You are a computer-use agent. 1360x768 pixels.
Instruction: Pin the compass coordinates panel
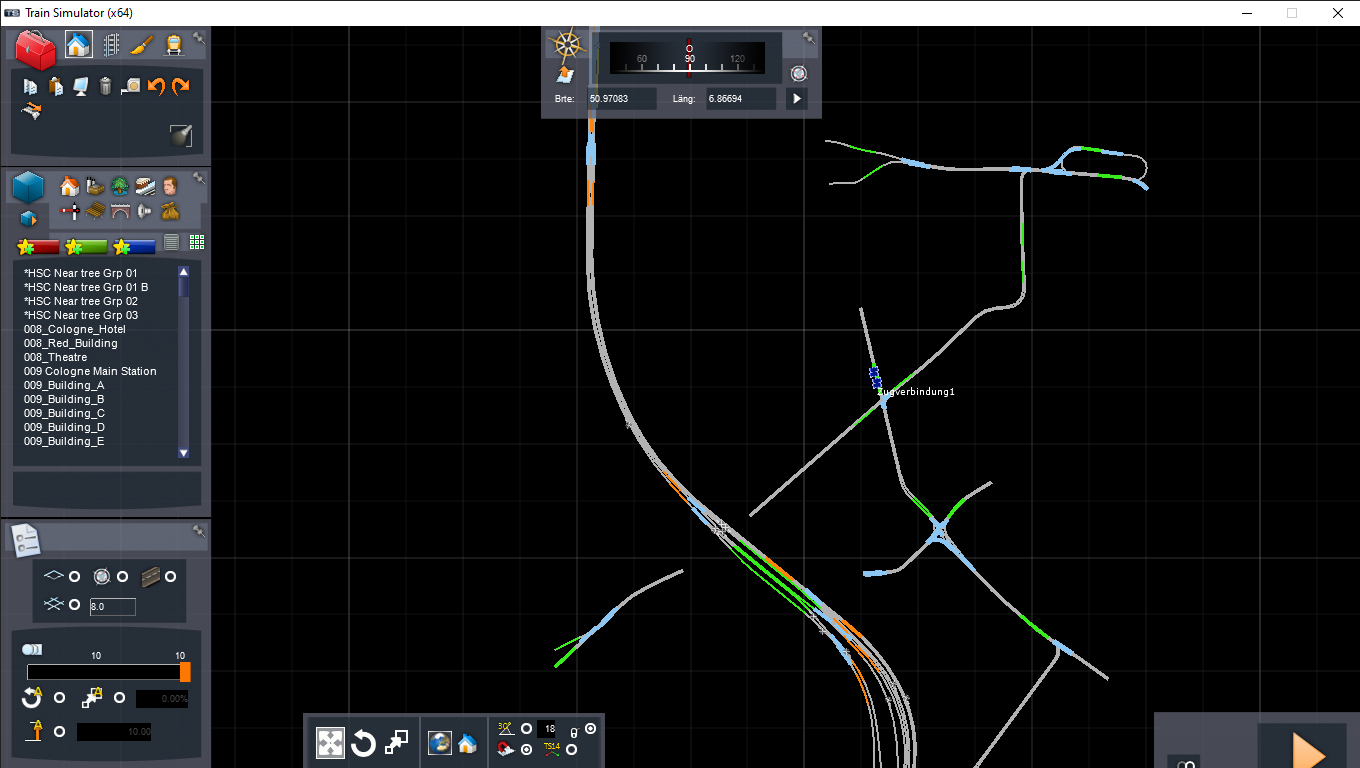pyautogui.click(x=809, y=38)
